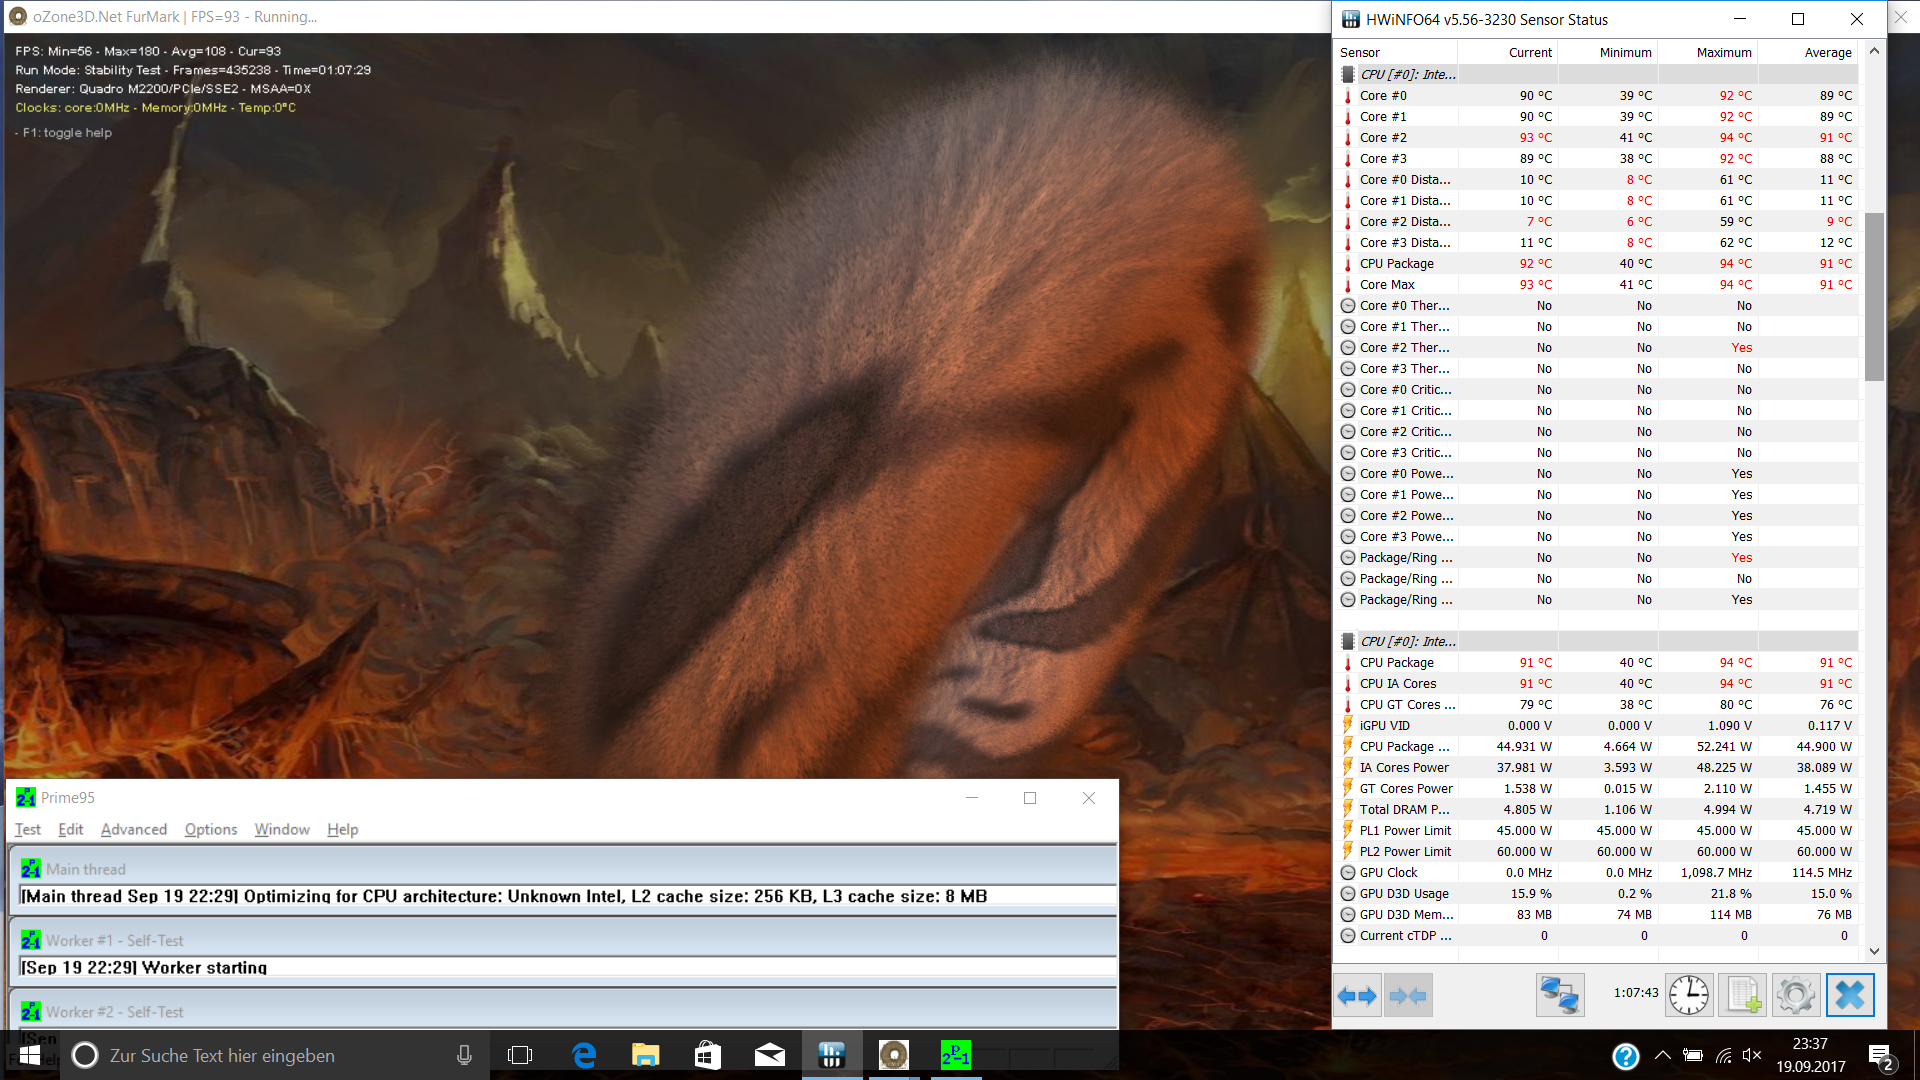Click the Average column header
The image size is (1920, 1080).
point(1808,53)
